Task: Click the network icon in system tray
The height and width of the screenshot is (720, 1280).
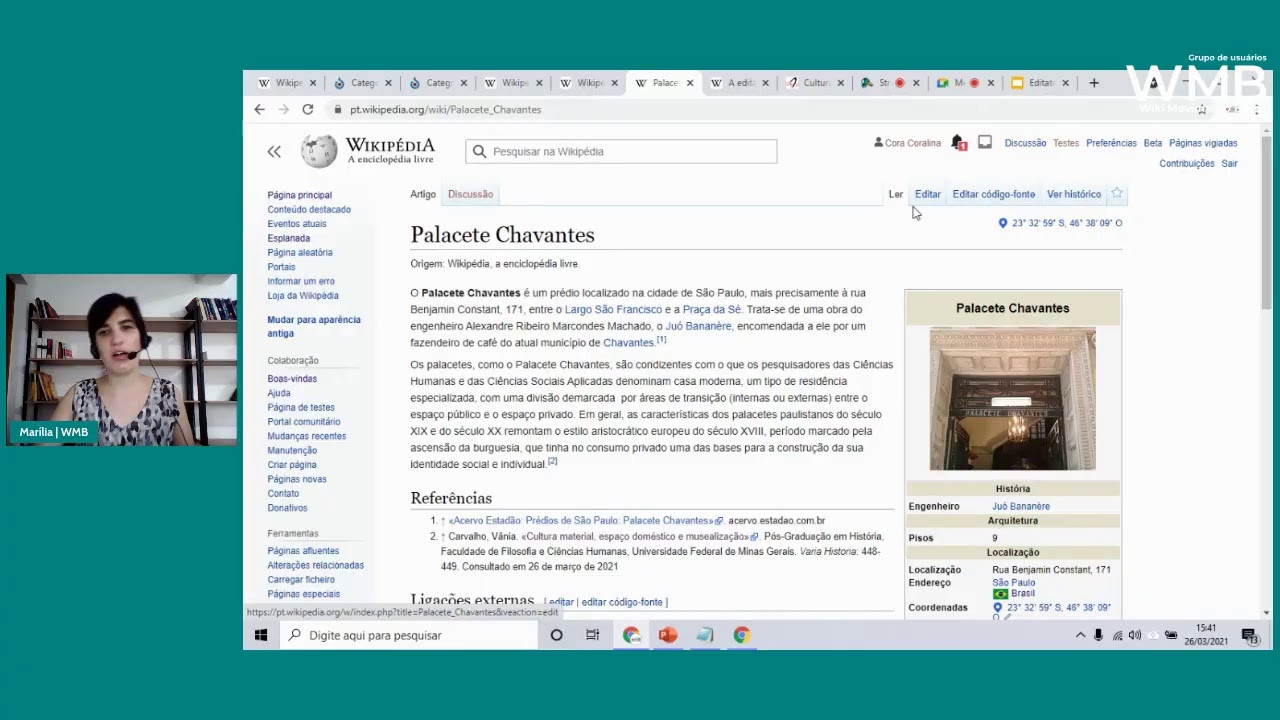Action: tap(1117, 635)
